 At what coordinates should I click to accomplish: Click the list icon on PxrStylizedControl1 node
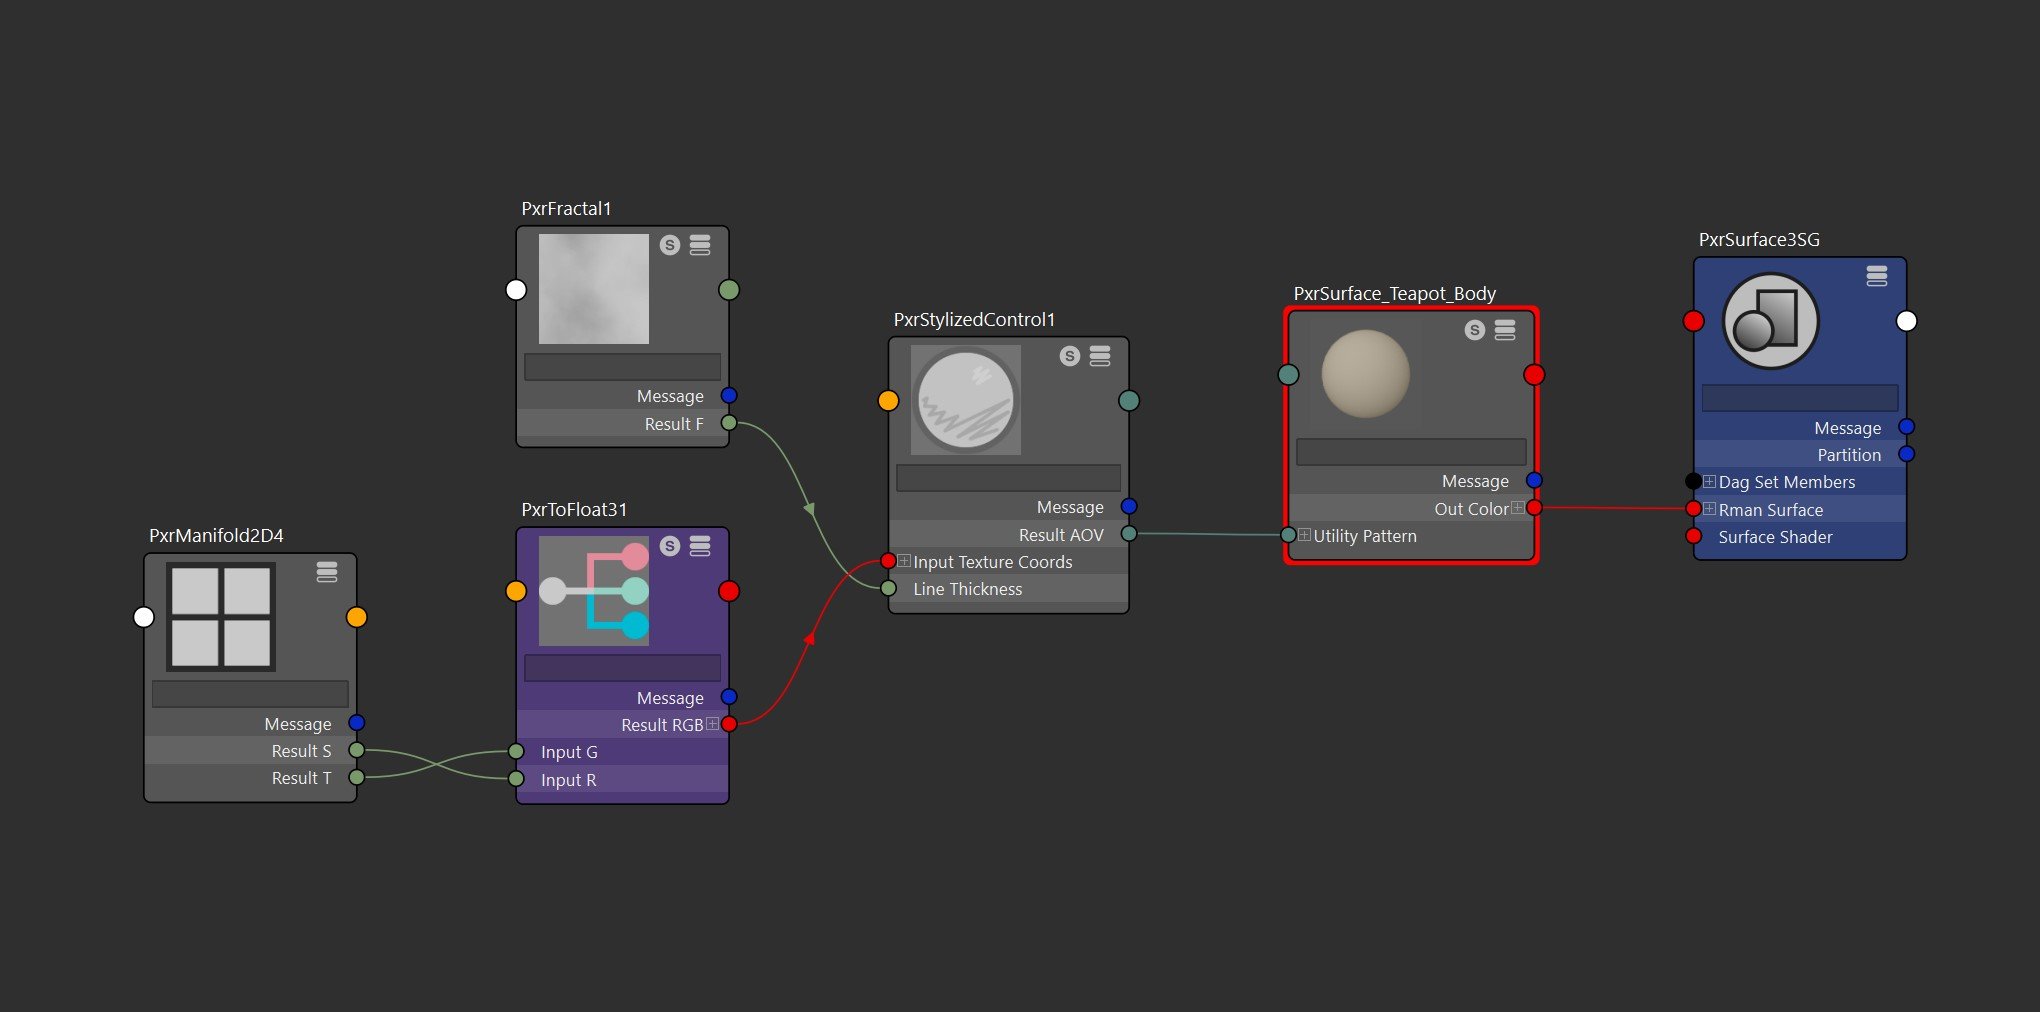tap(1099, 356)
